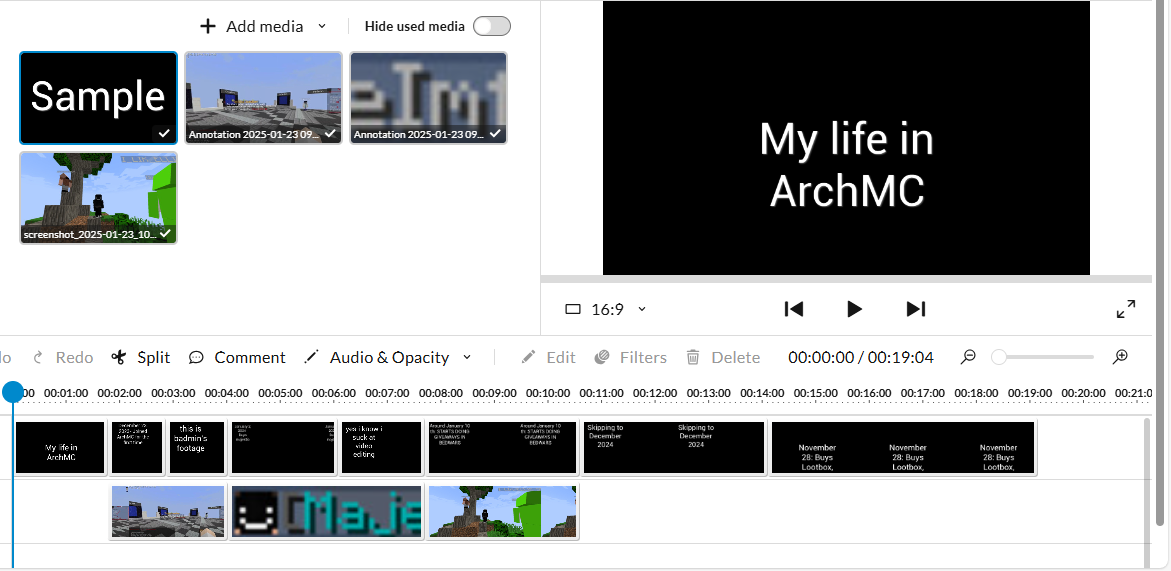This screenshot has height=571, width=1171.
Task: Select the 'this is badmin's footage' text clip
Action: click(197, 448)
